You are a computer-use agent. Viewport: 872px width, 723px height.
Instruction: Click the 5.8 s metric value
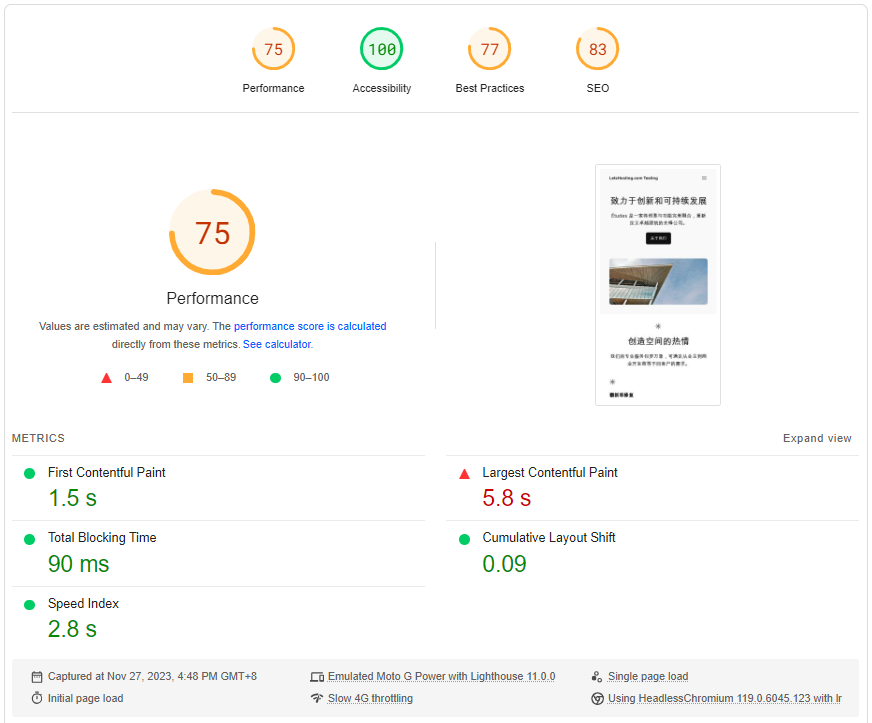point(507,498)
